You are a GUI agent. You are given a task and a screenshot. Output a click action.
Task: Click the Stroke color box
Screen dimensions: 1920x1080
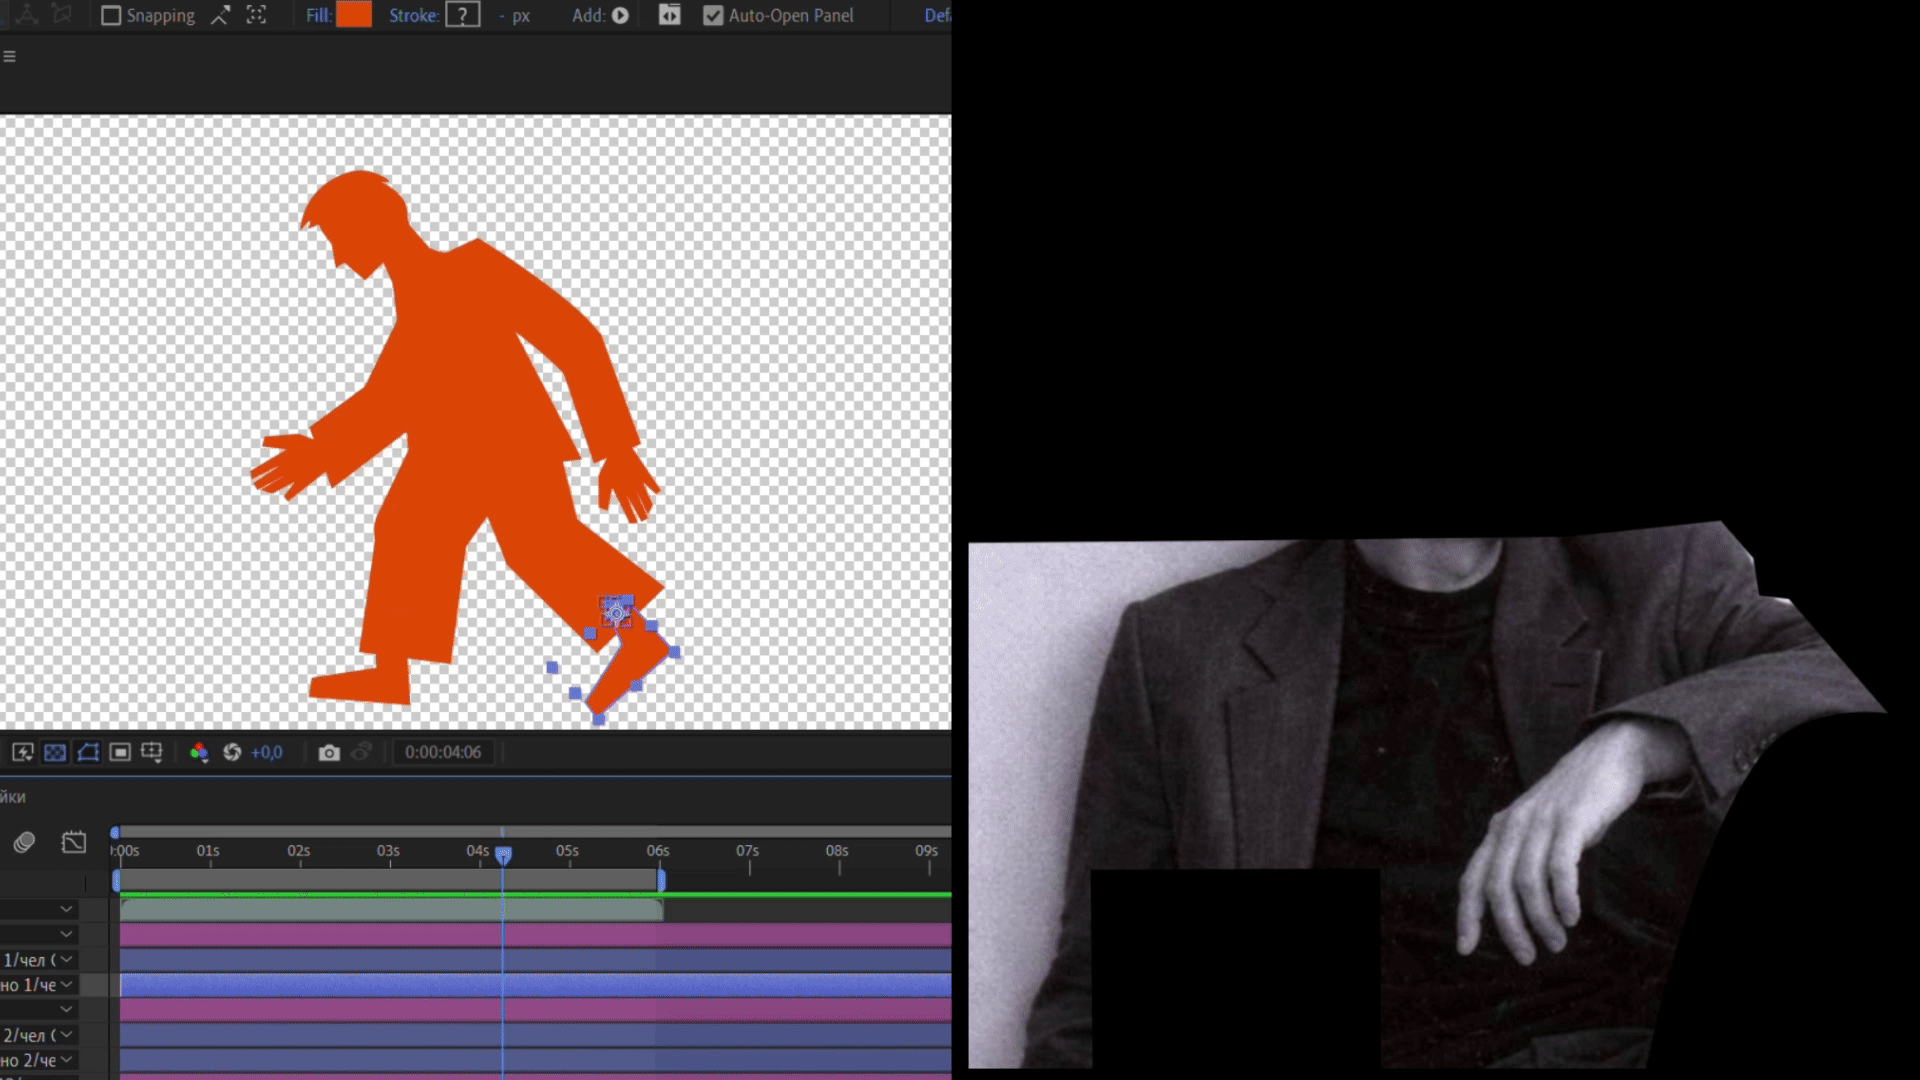[x=462, y=15]
